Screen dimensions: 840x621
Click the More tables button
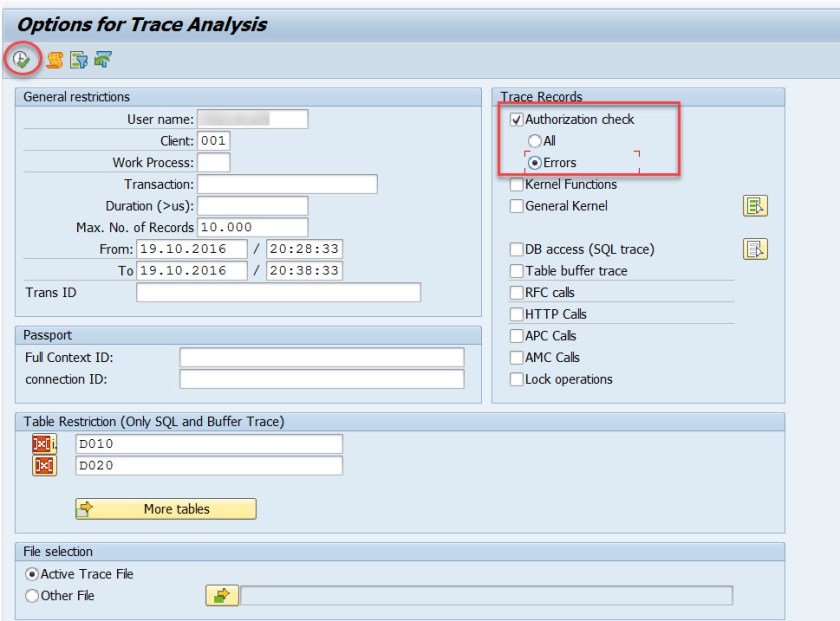point(166,509)
